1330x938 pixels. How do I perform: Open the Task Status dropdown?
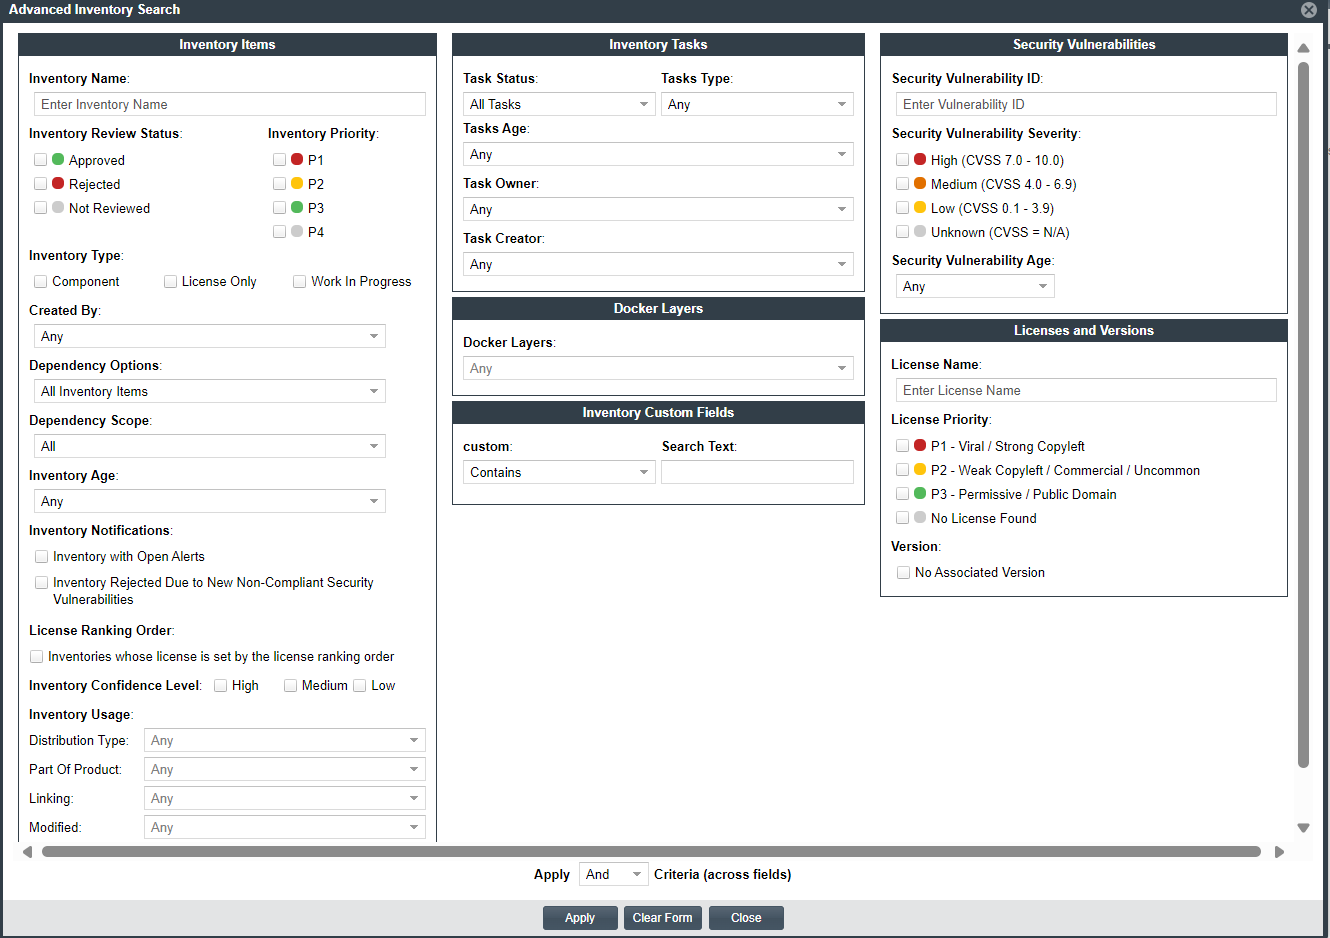(x=558, y=104)
